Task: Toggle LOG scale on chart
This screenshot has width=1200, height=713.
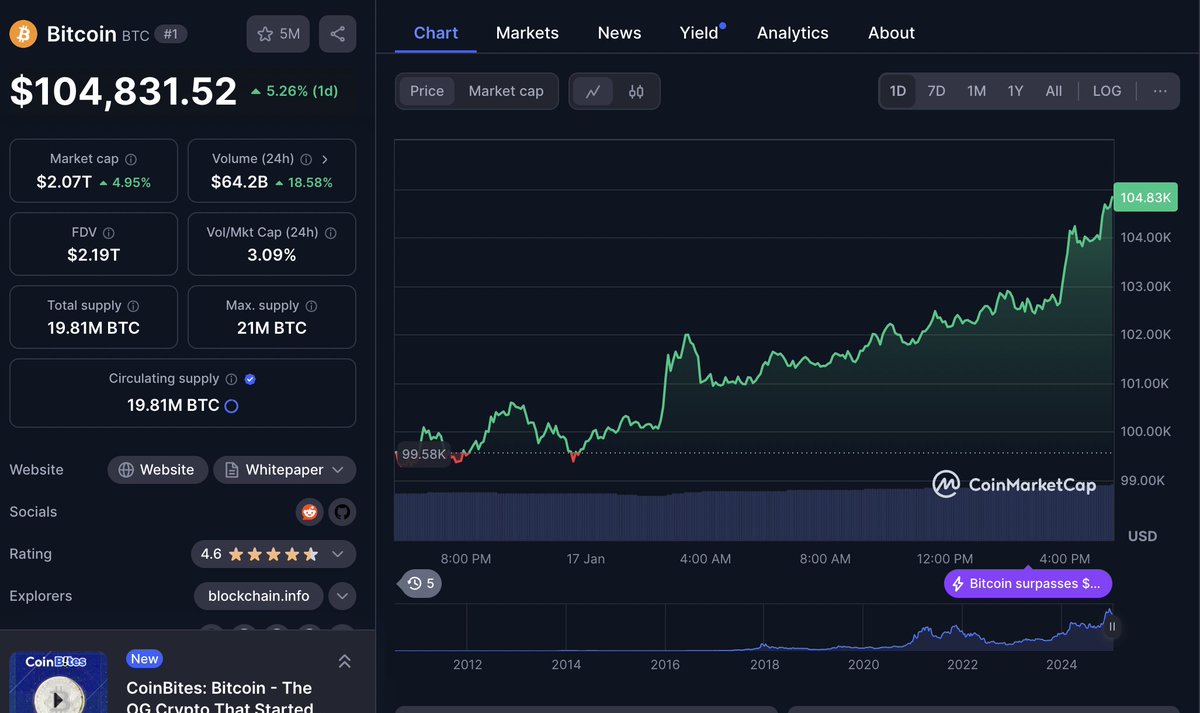Action: (x=1107, y=91)
